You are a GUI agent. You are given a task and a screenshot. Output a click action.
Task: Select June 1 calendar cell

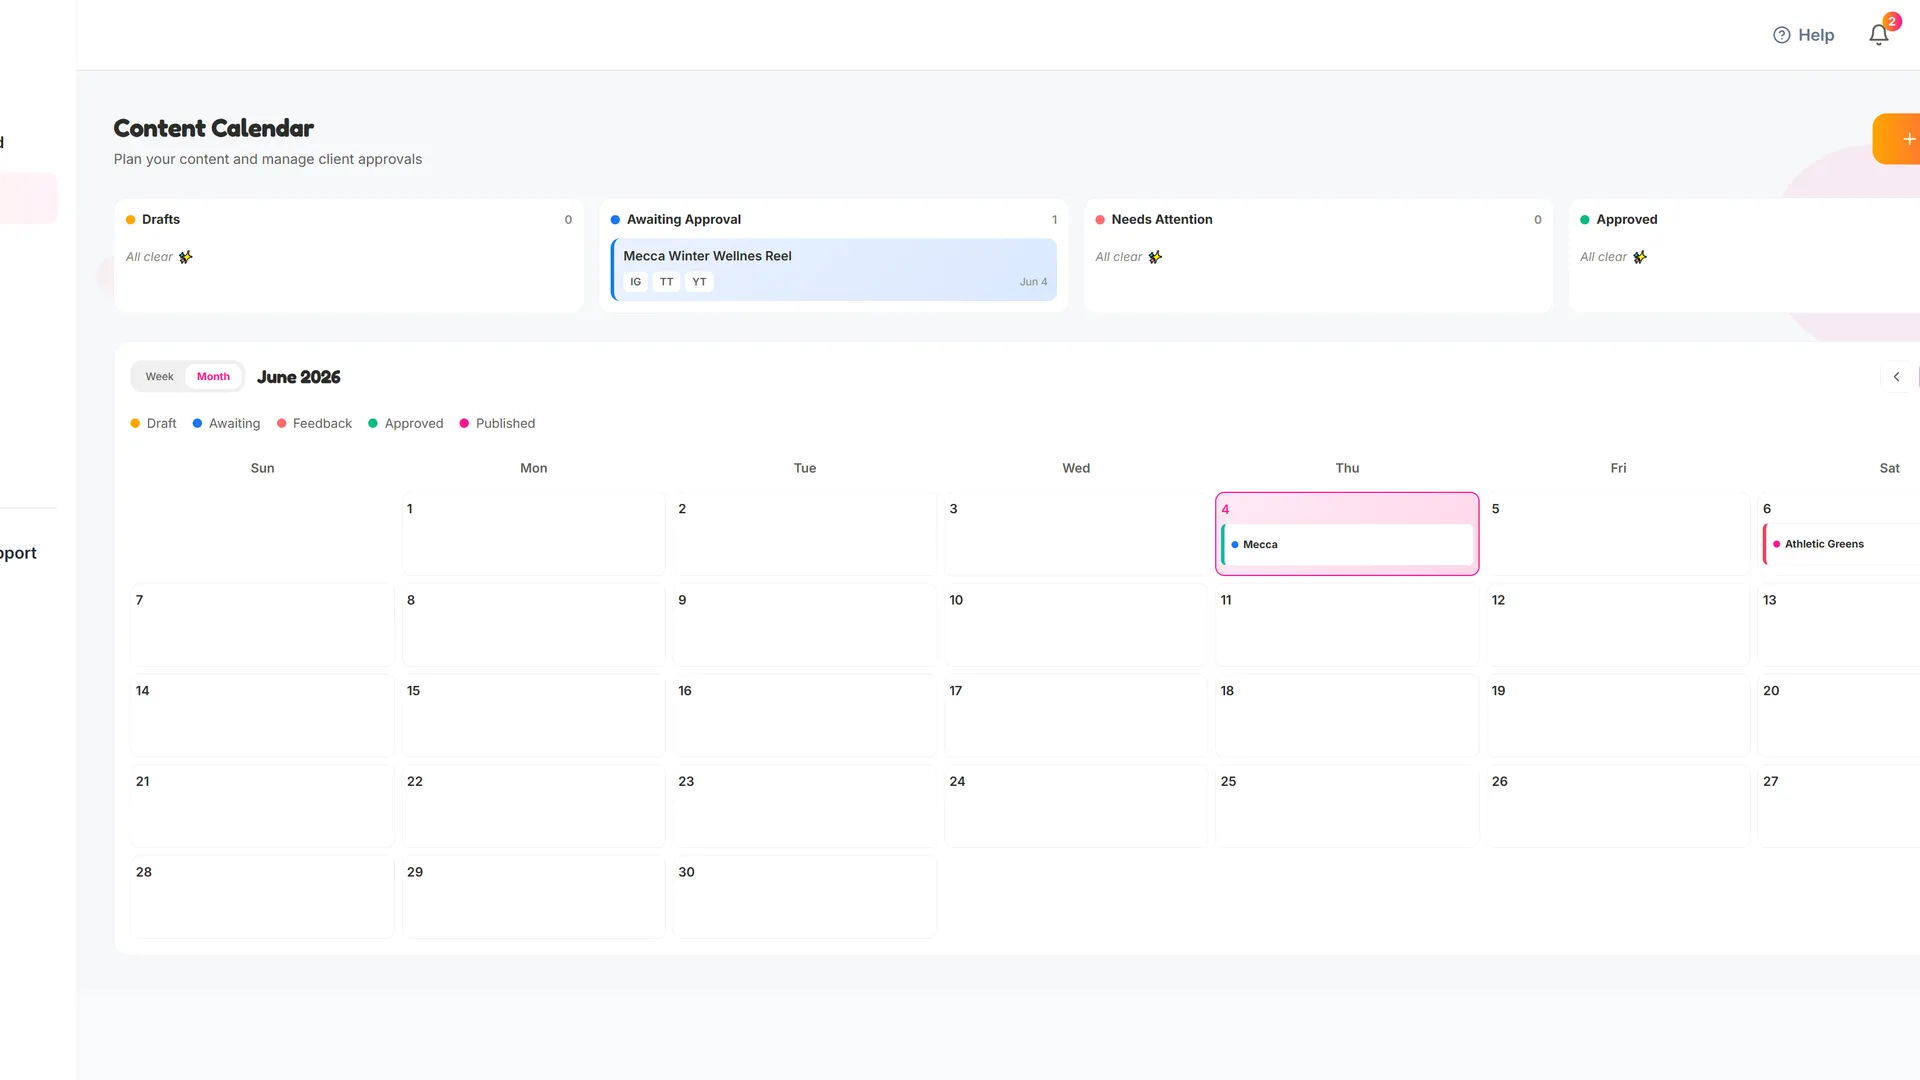534,534
